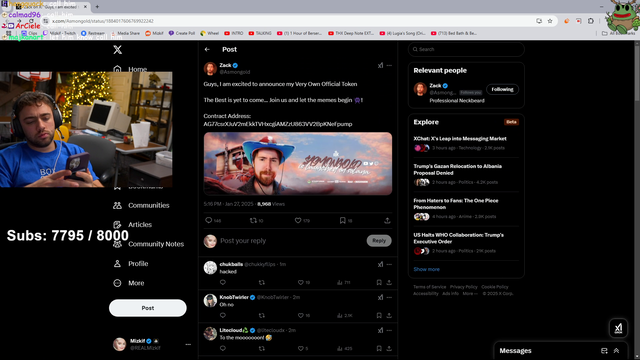Bookmark the chukballs reply
This screenshot has height=360, width=640.
[x=379, y=282]
